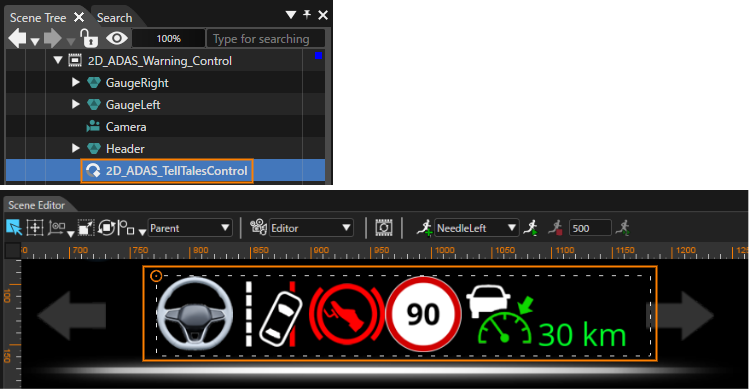Click the Type for searching field

click(x=266, y=38)
